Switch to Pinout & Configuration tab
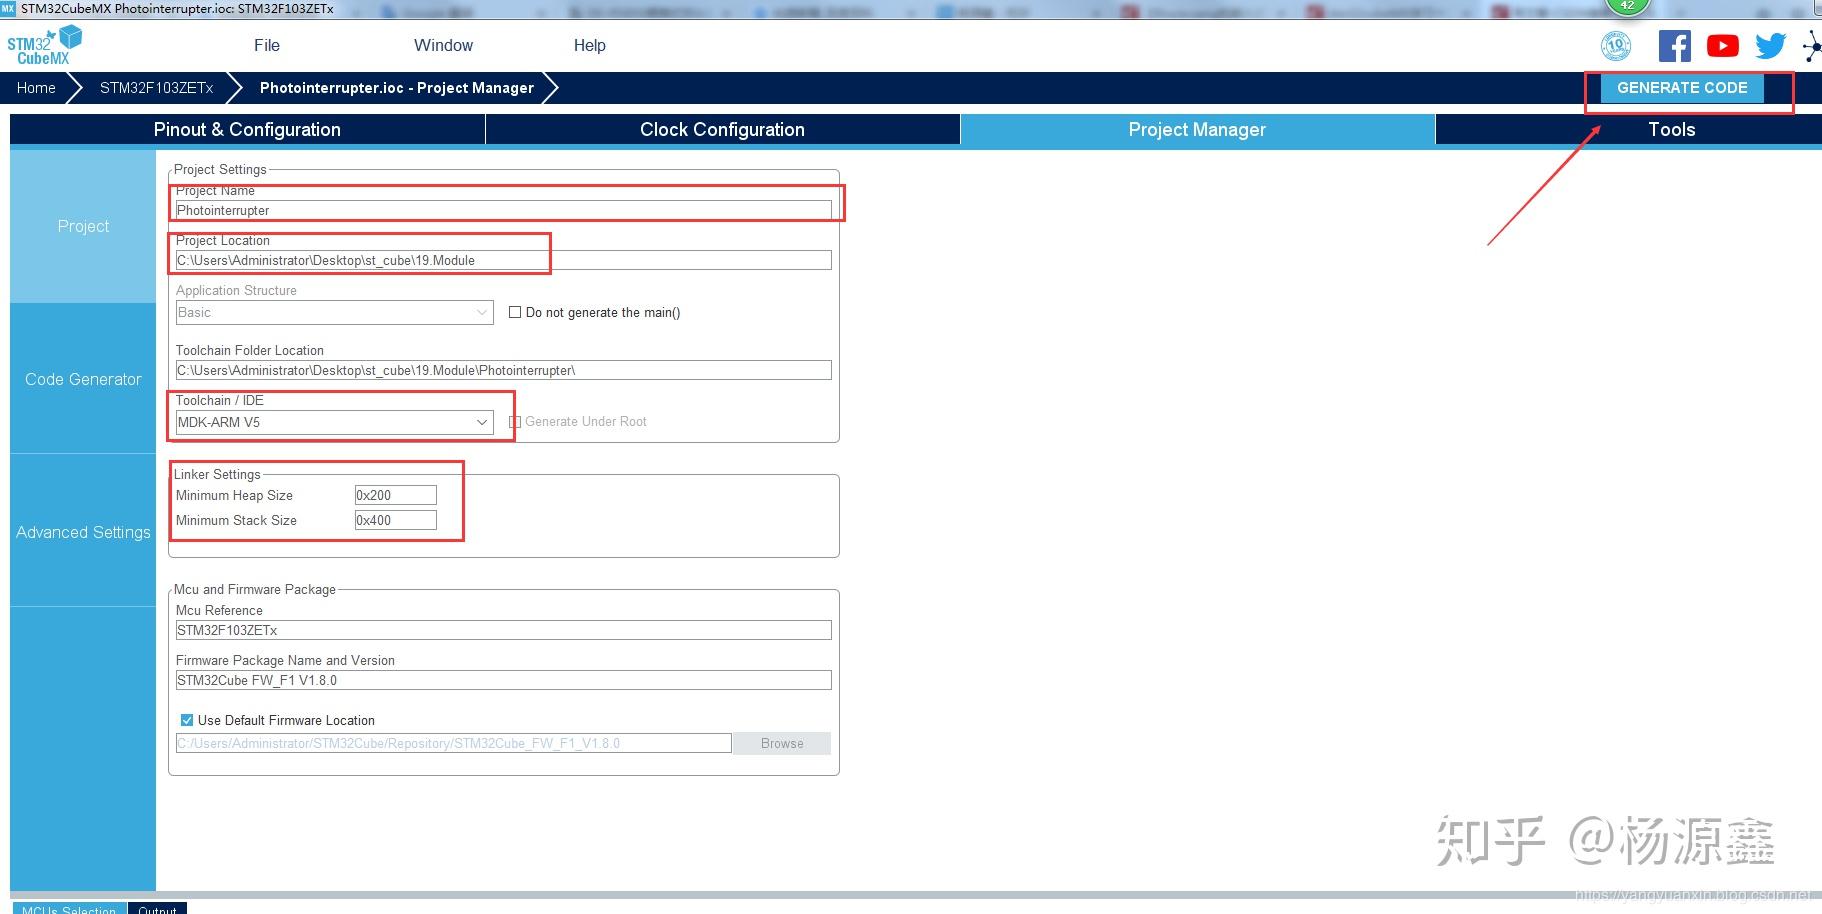This screenshot has height=914, width=1822. click(x=247, y=130)
